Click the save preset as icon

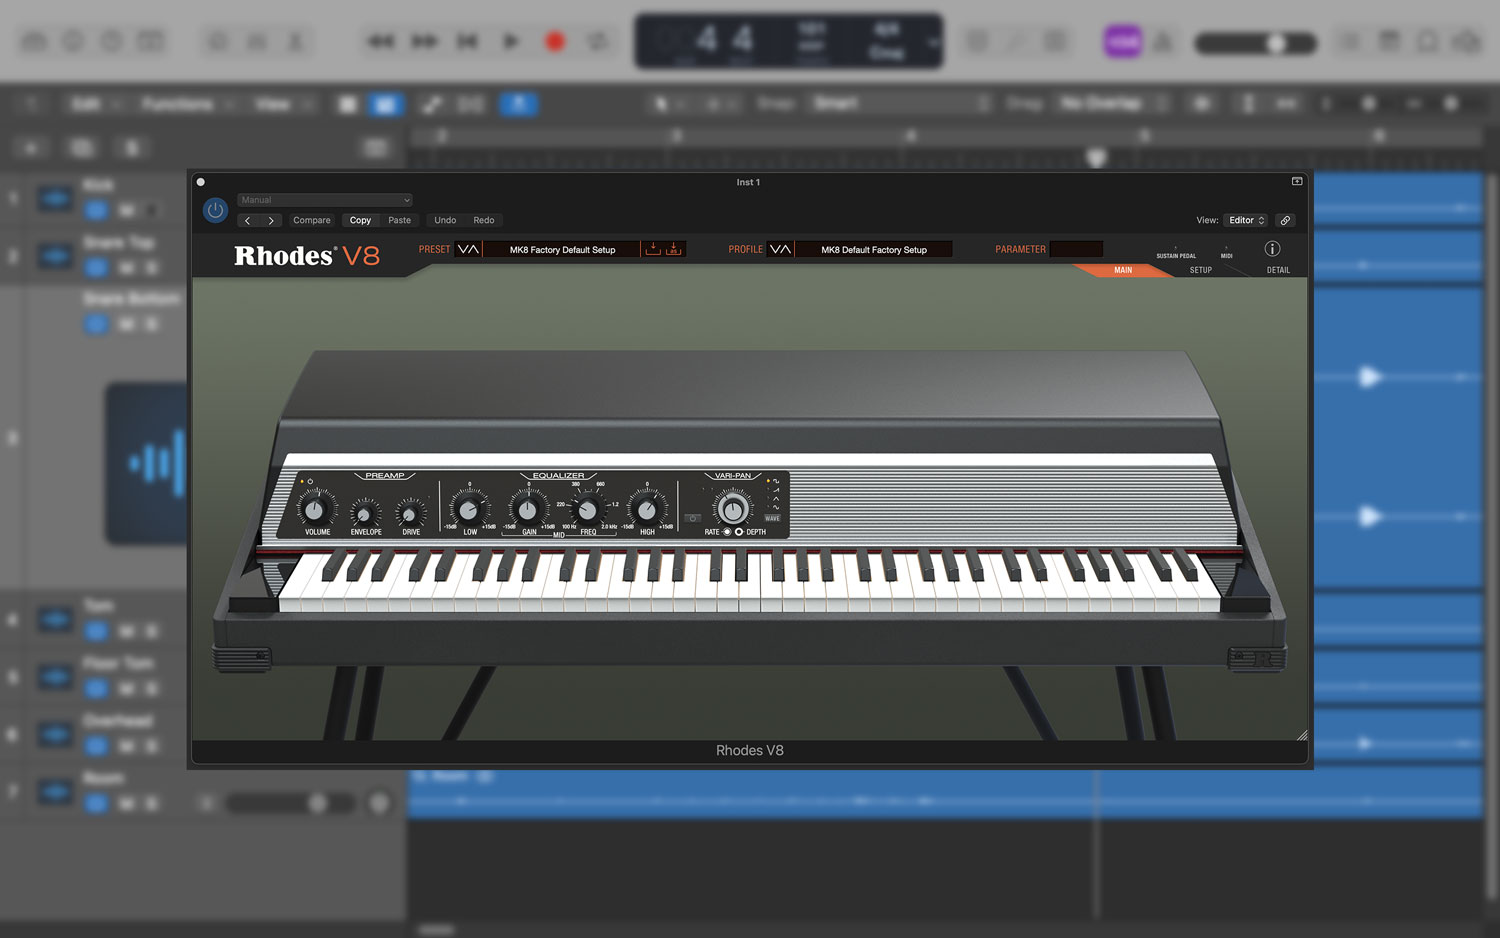pyautogui.click(x=674, y=249)
